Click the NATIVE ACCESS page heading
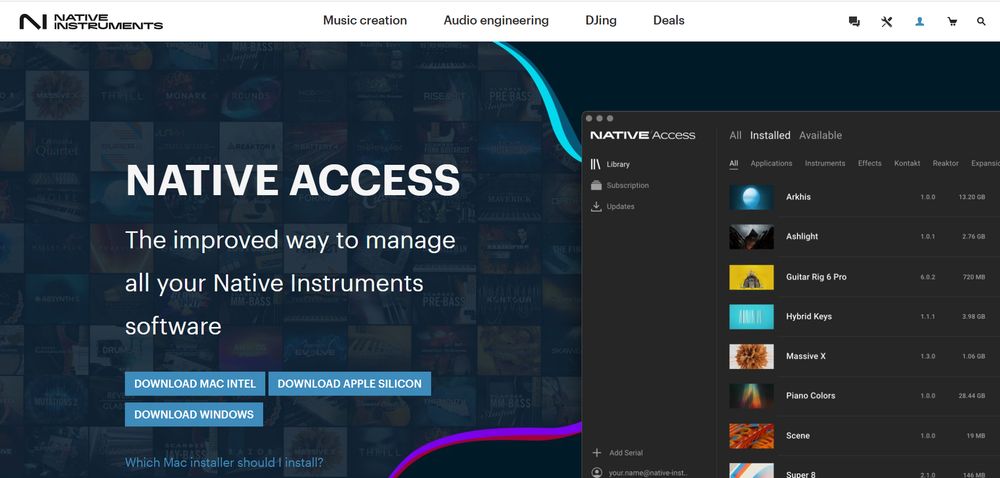Image resolution: width=1000 pixels, height=478 pixels. [293, 180]
